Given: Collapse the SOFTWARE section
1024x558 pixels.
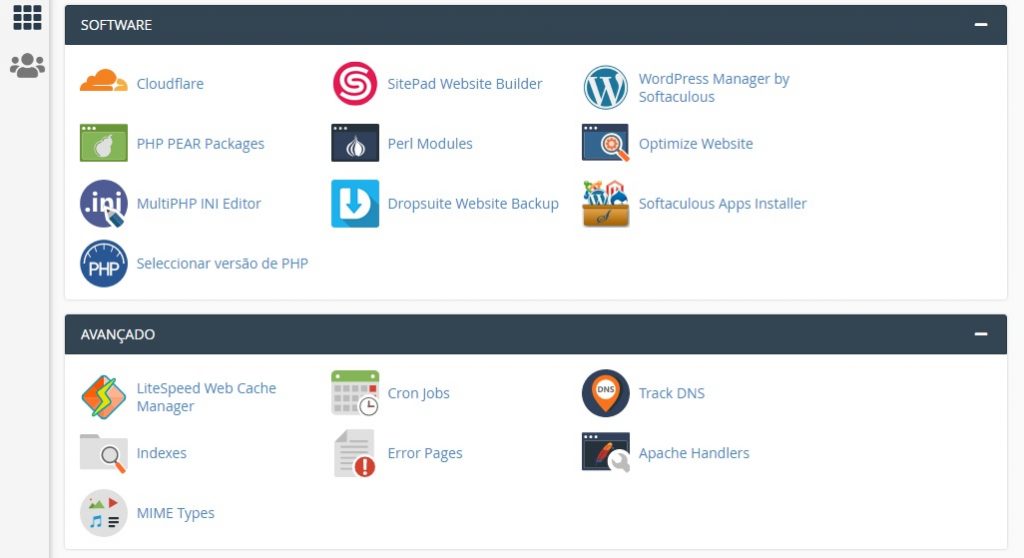Looking at the screenshot, I should point(981,25).
